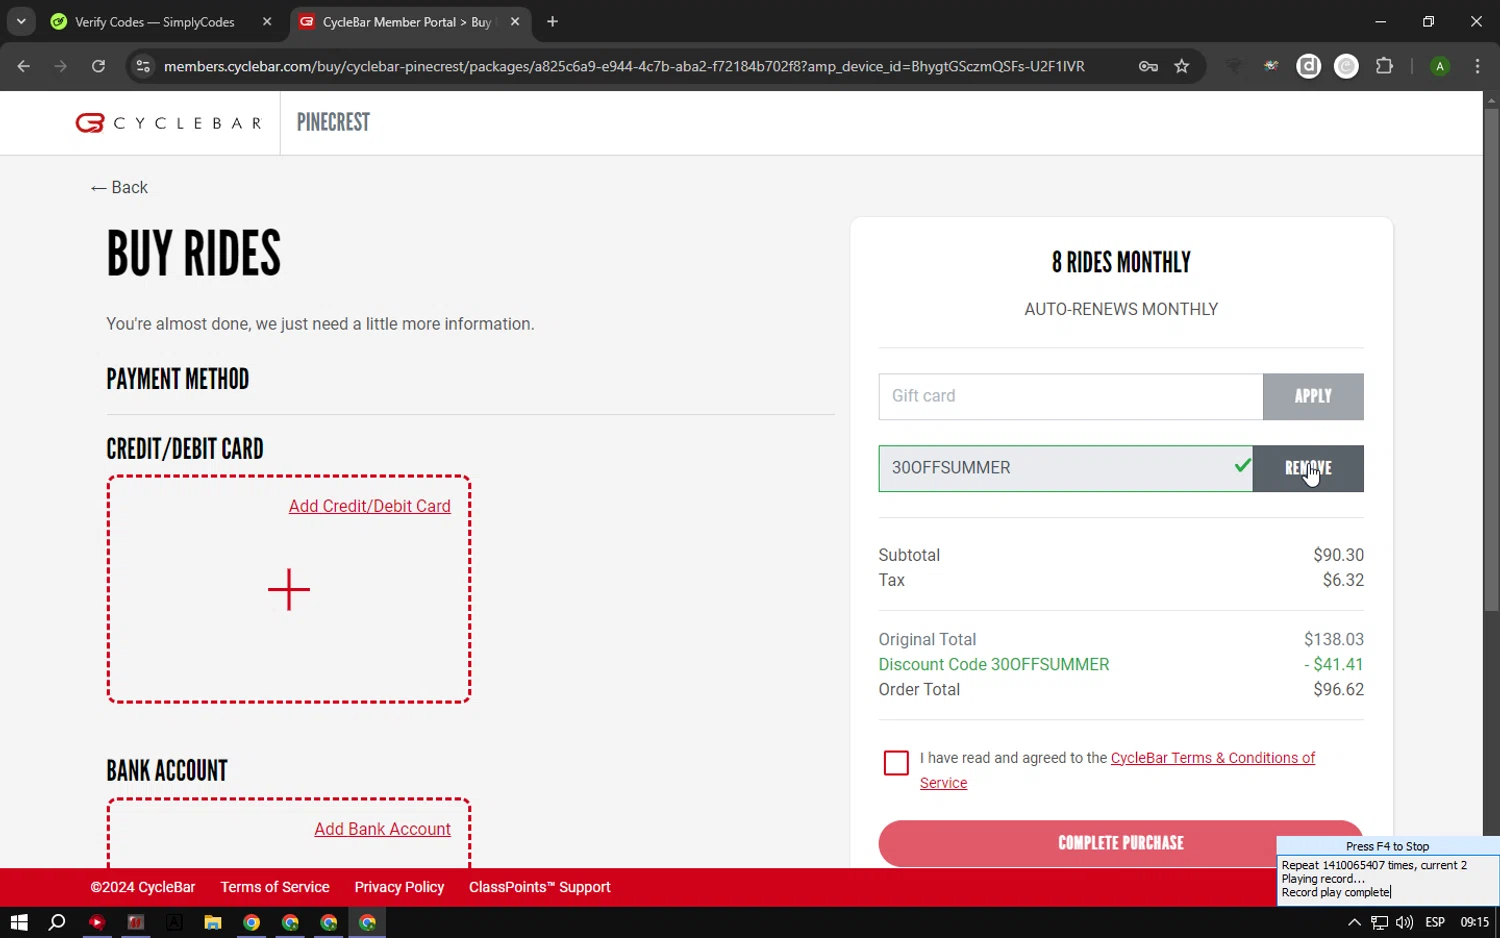Open Windows taskbar search
Viewport: 1500px width, 938px height.
[57, 922]
